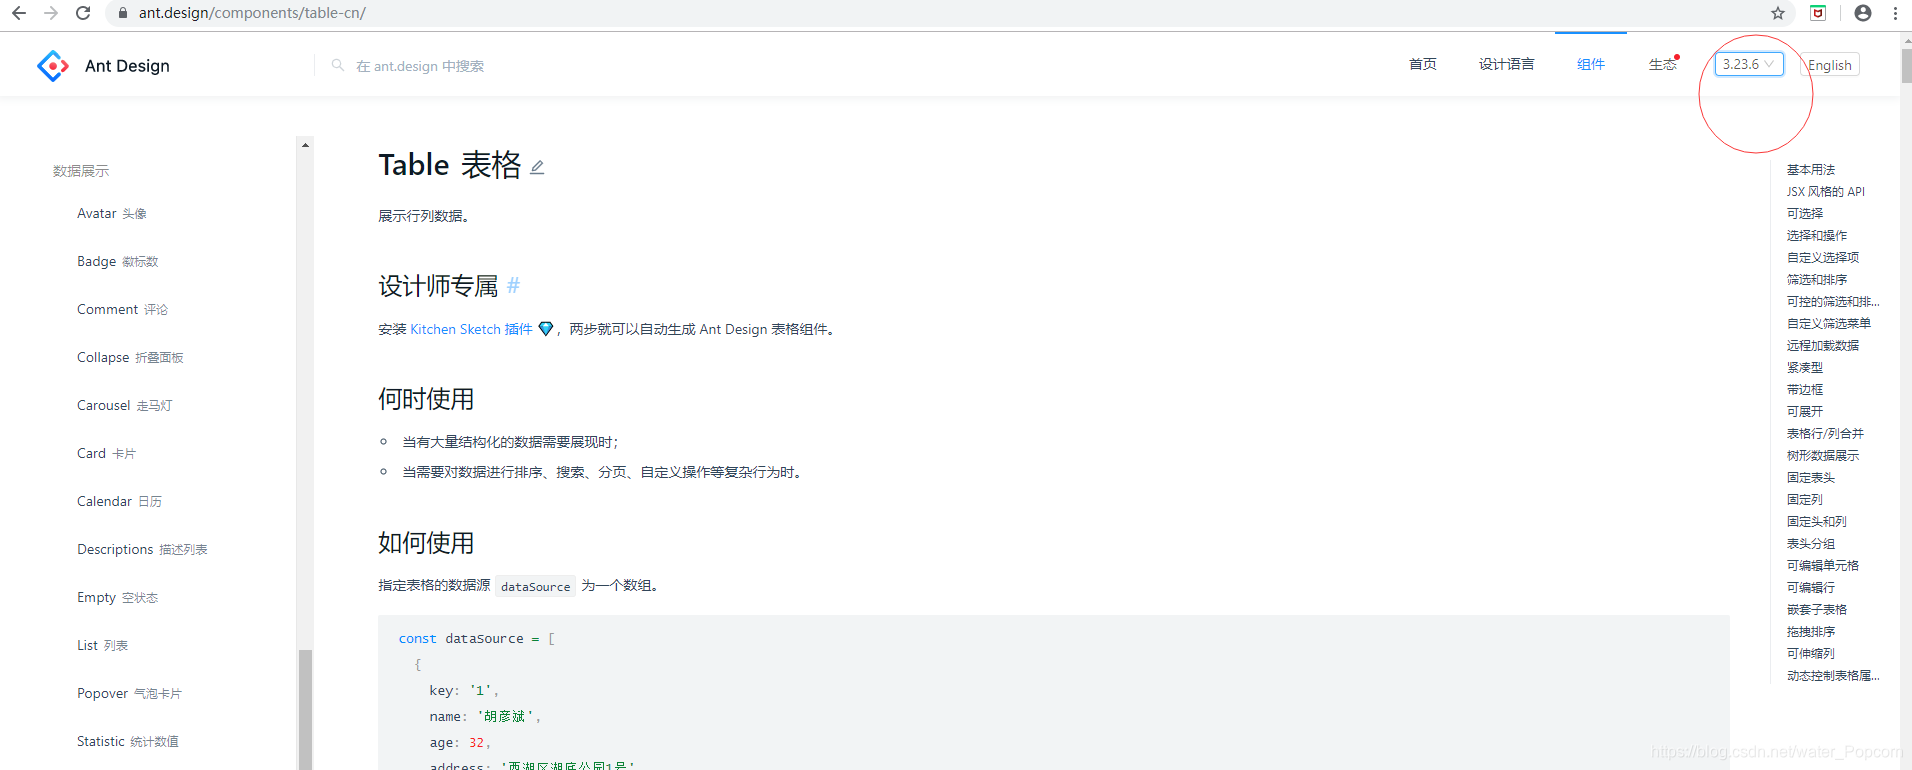Jump to 可伸缩列 anchor
This screenshot has width=1912, height=770.
click(1811, 653)
